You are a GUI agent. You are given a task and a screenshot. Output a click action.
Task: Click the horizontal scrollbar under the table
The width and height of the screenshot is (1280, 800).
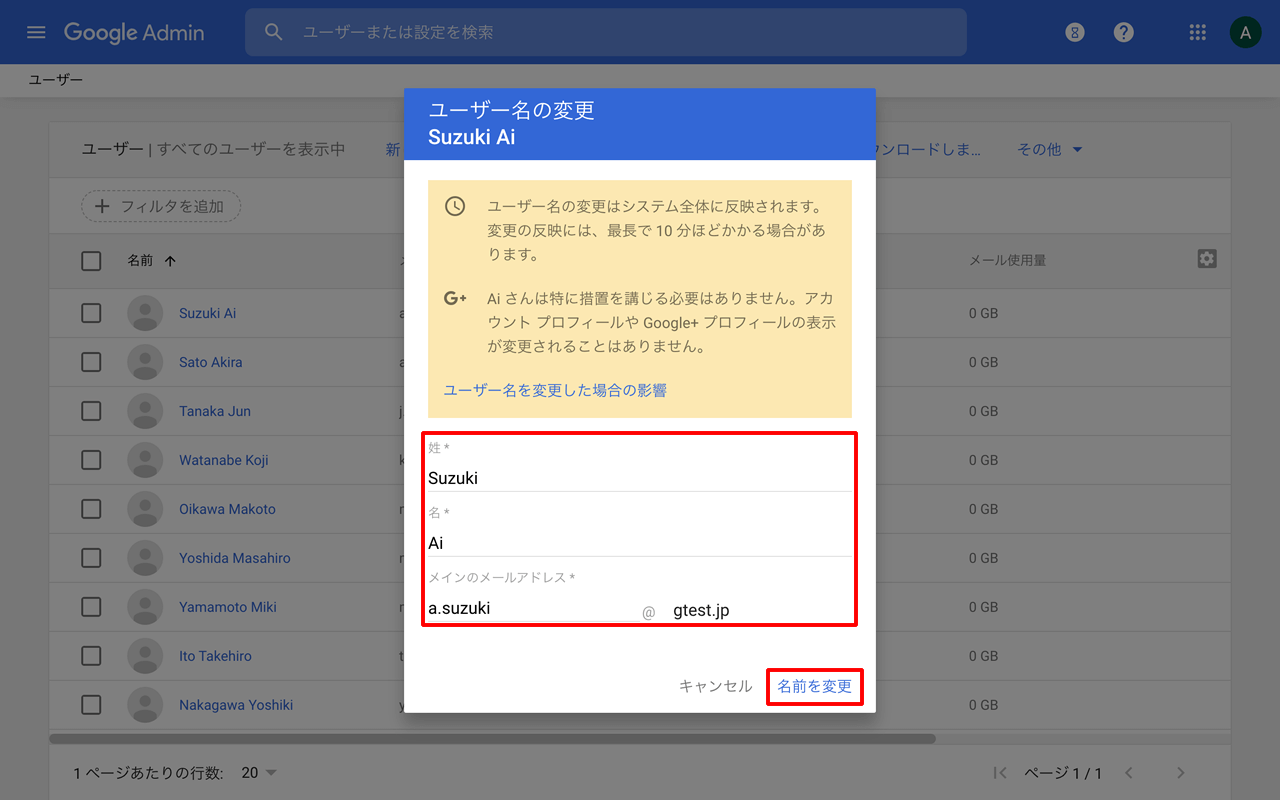tap(492, 739)
